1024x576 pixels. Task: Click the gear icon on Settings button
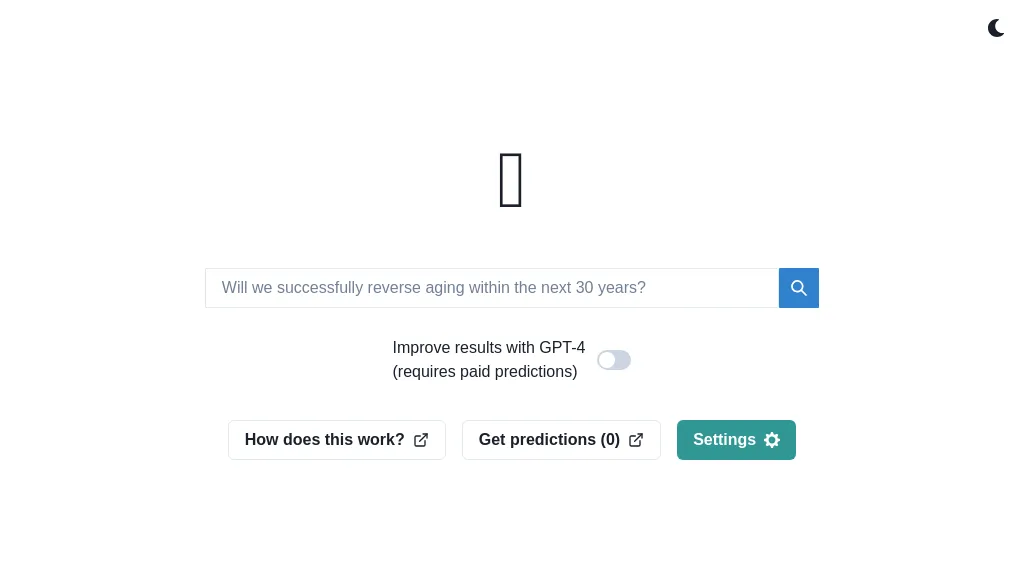(x=772, y=440)
